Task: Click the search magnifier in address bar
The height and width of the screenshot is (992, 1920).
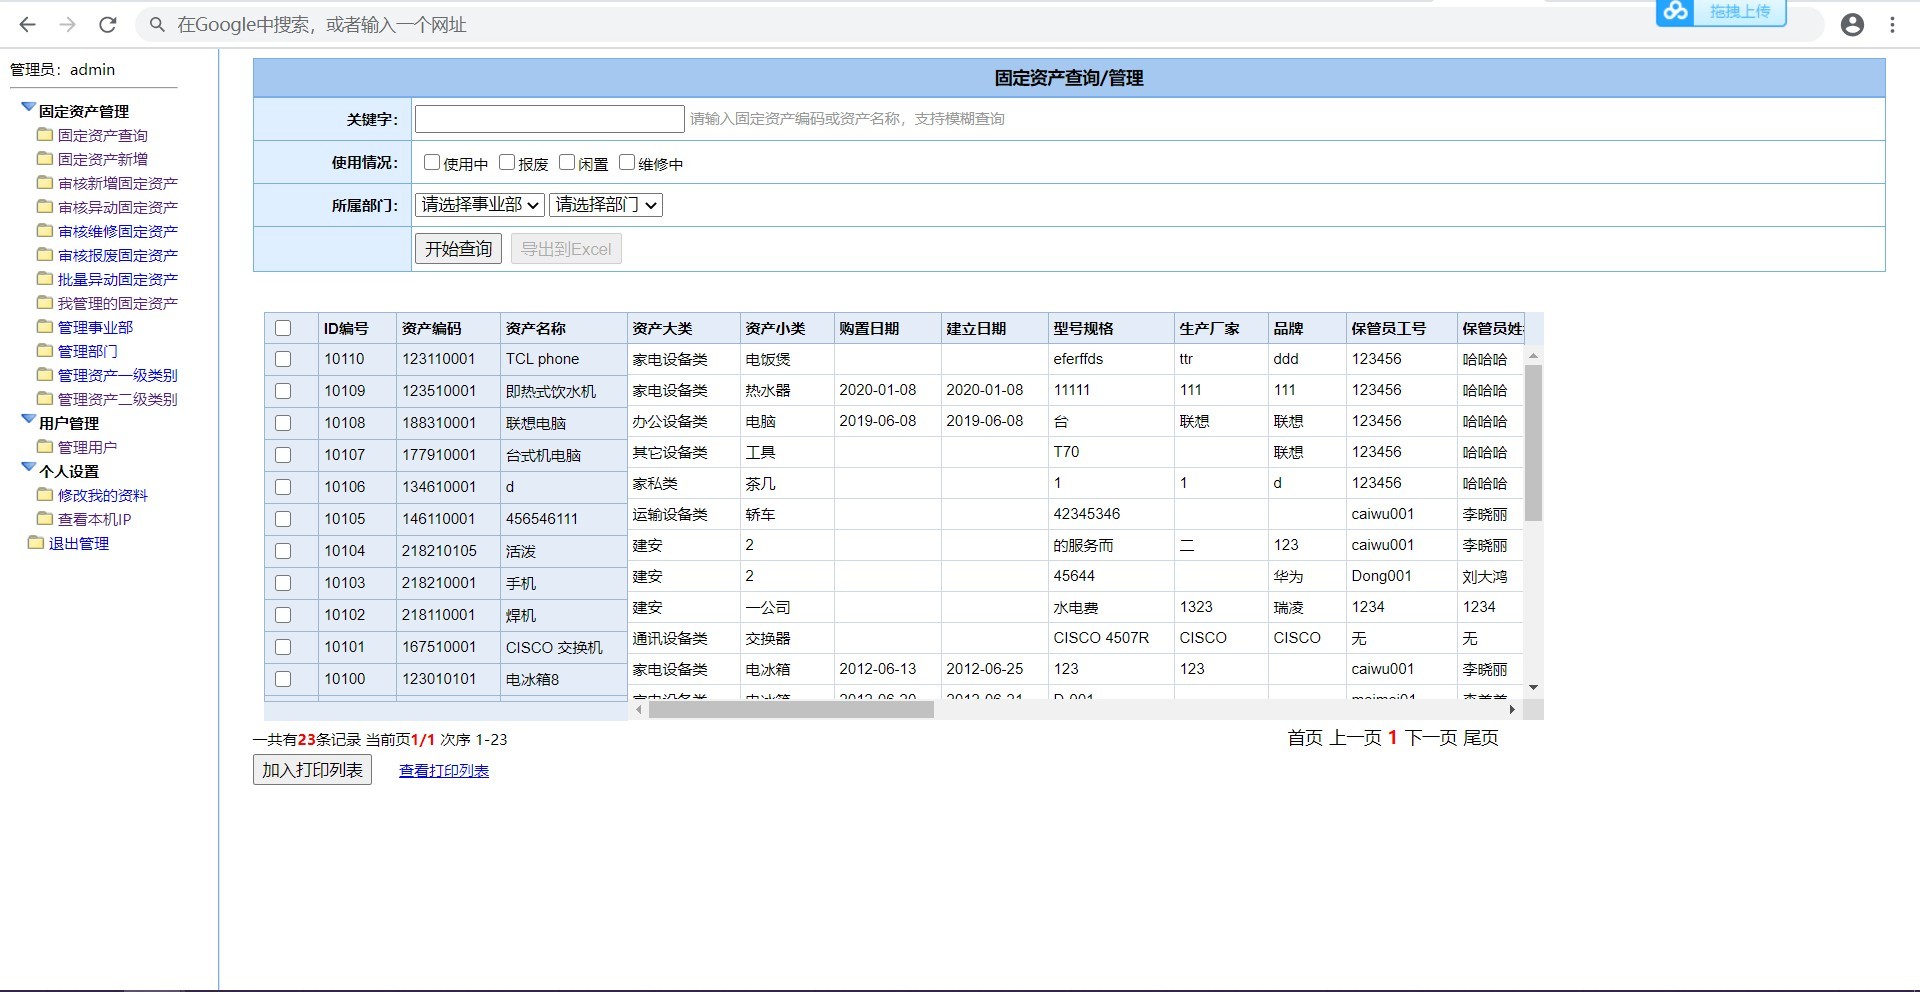Action: coord(157,25)
